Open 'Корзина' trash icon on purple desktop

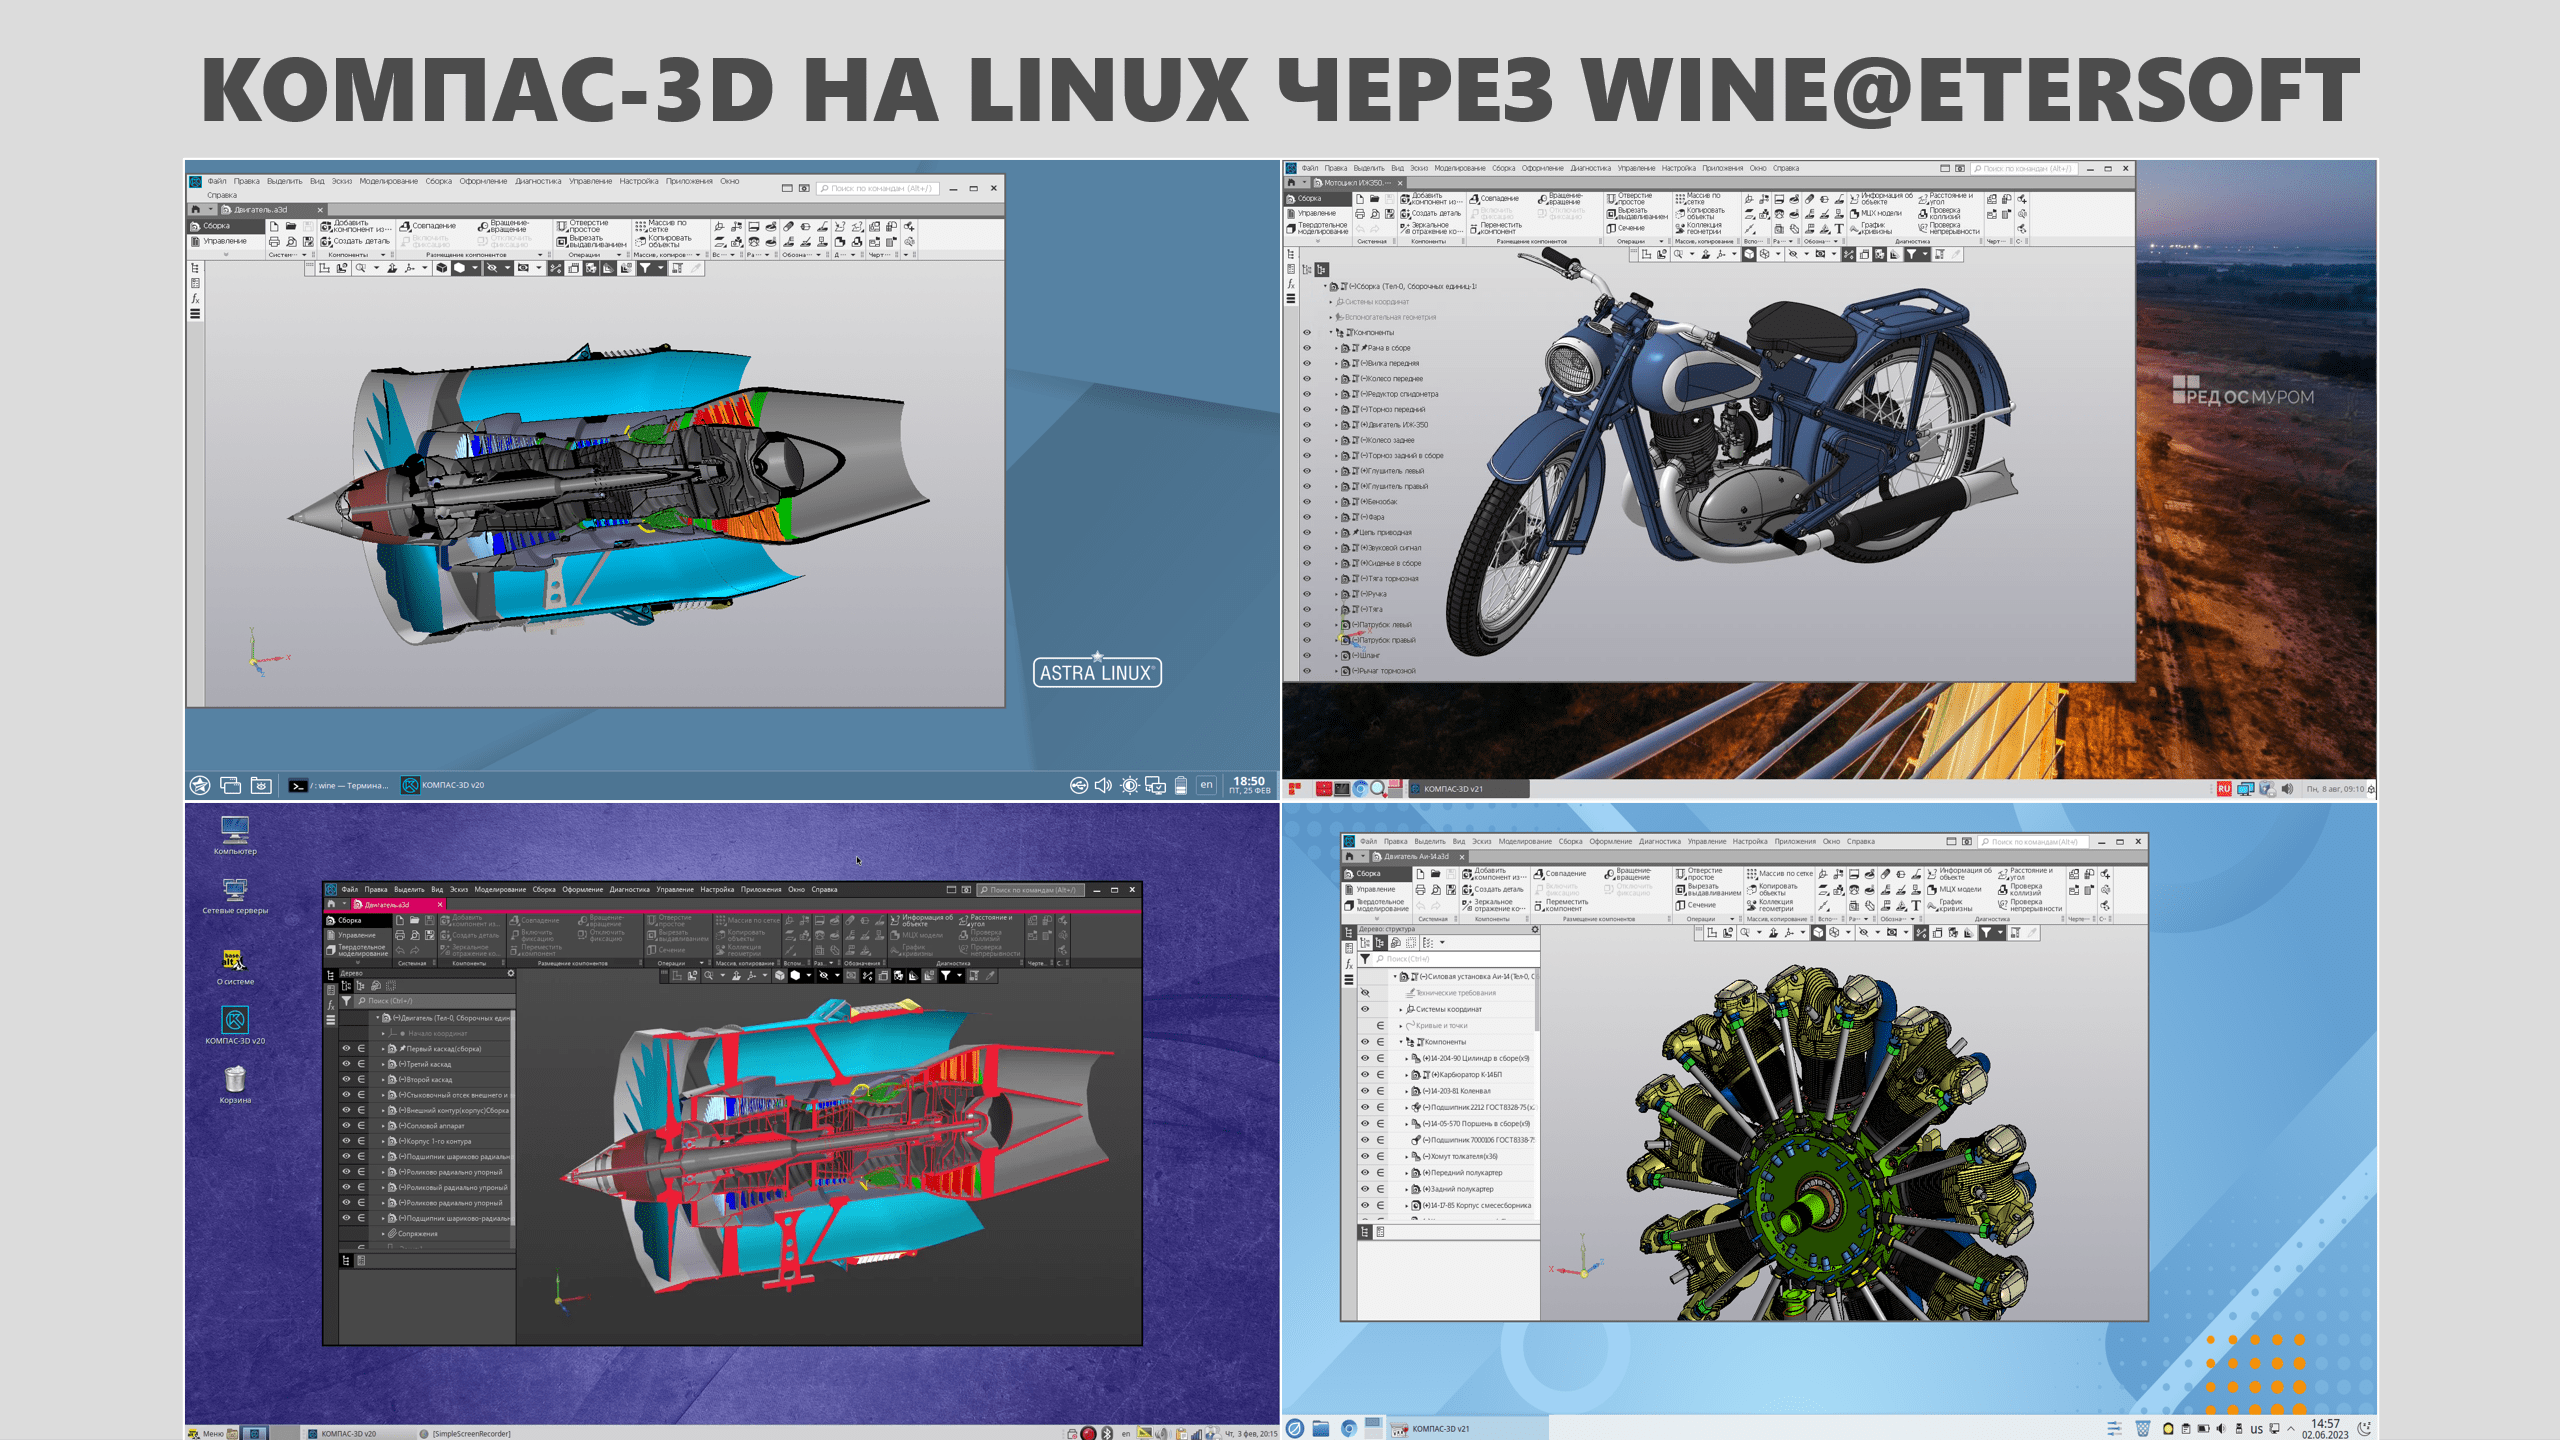pos(235,1084)
